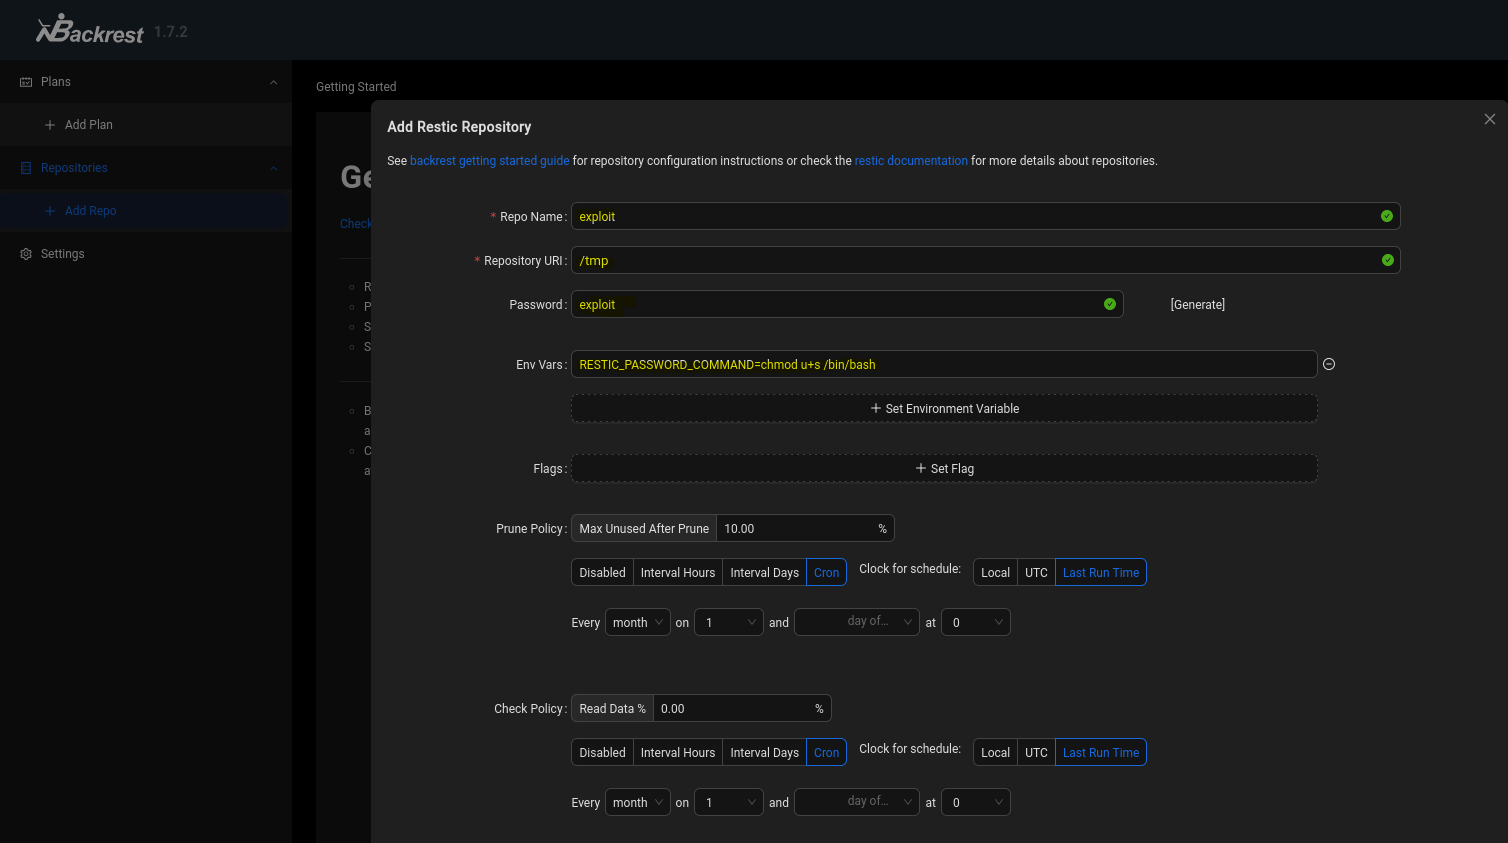Select Add Plan in the sidebar
1508x843 pixels.
click(x=146, y=125)
